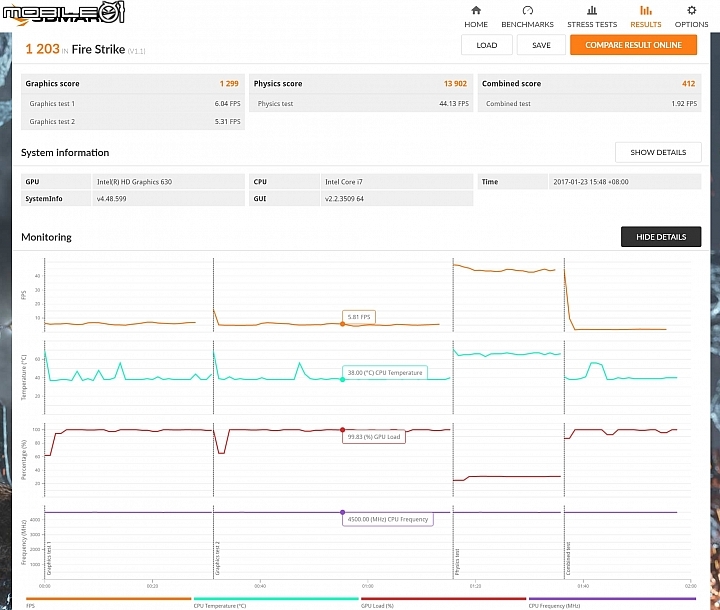
Task: Click the Benchmarks gauge icon
Action: [528, 10]
